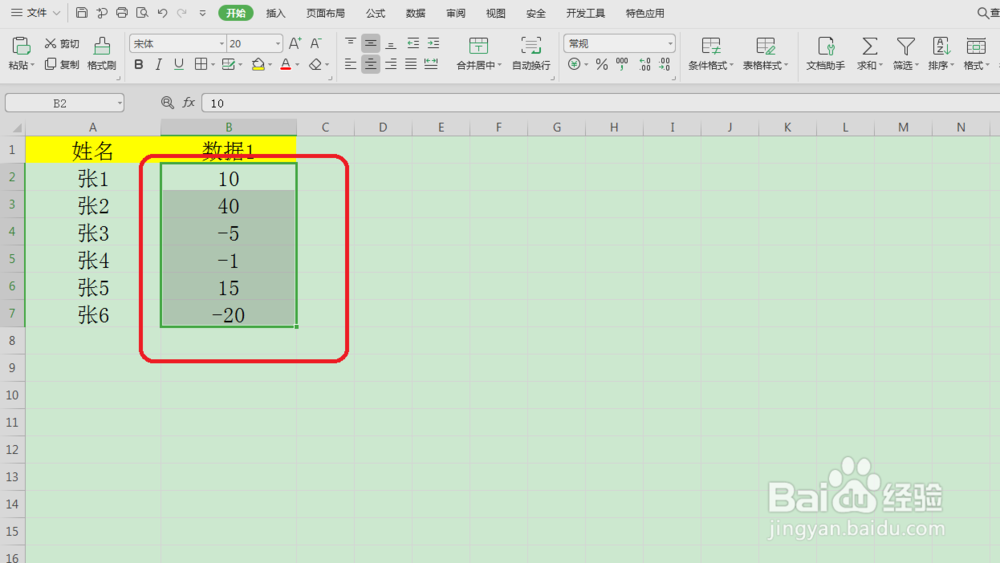
Task: Open the 文件 file menu
Action: (36, 13)
